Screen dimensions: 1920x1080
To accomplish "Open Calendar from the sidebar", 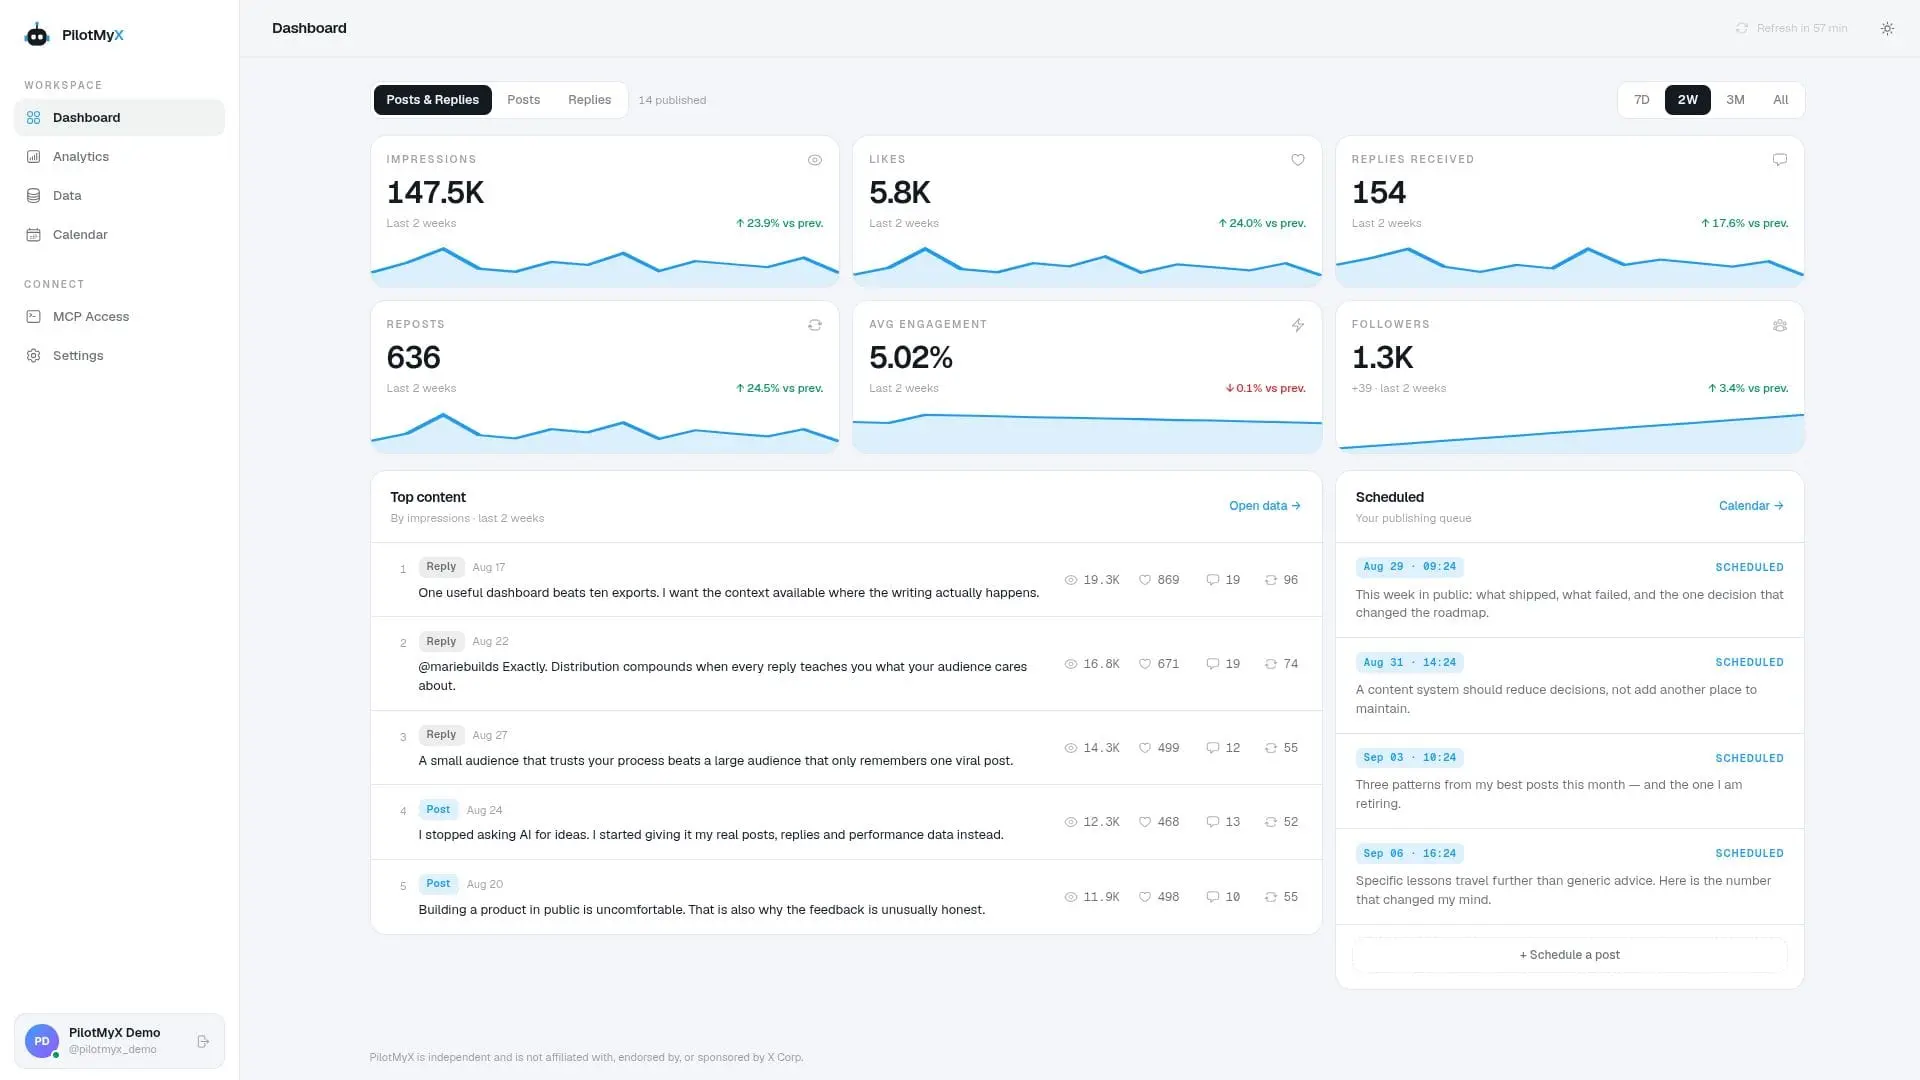I will (119, 234).
